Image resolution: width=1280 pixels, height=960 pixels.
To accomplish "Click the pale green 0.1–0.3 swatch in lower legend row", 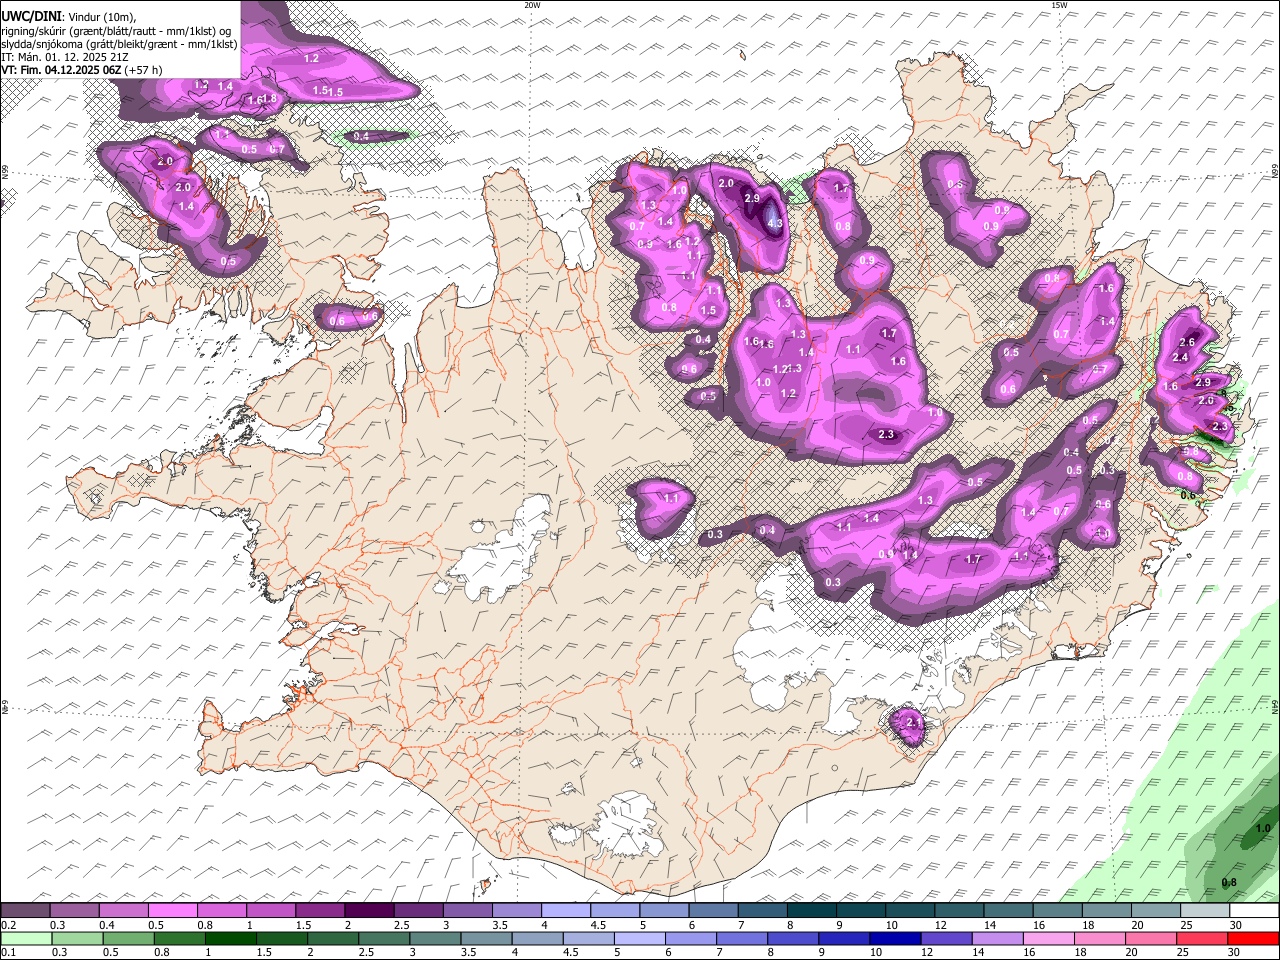I will [x=25, y=939].
